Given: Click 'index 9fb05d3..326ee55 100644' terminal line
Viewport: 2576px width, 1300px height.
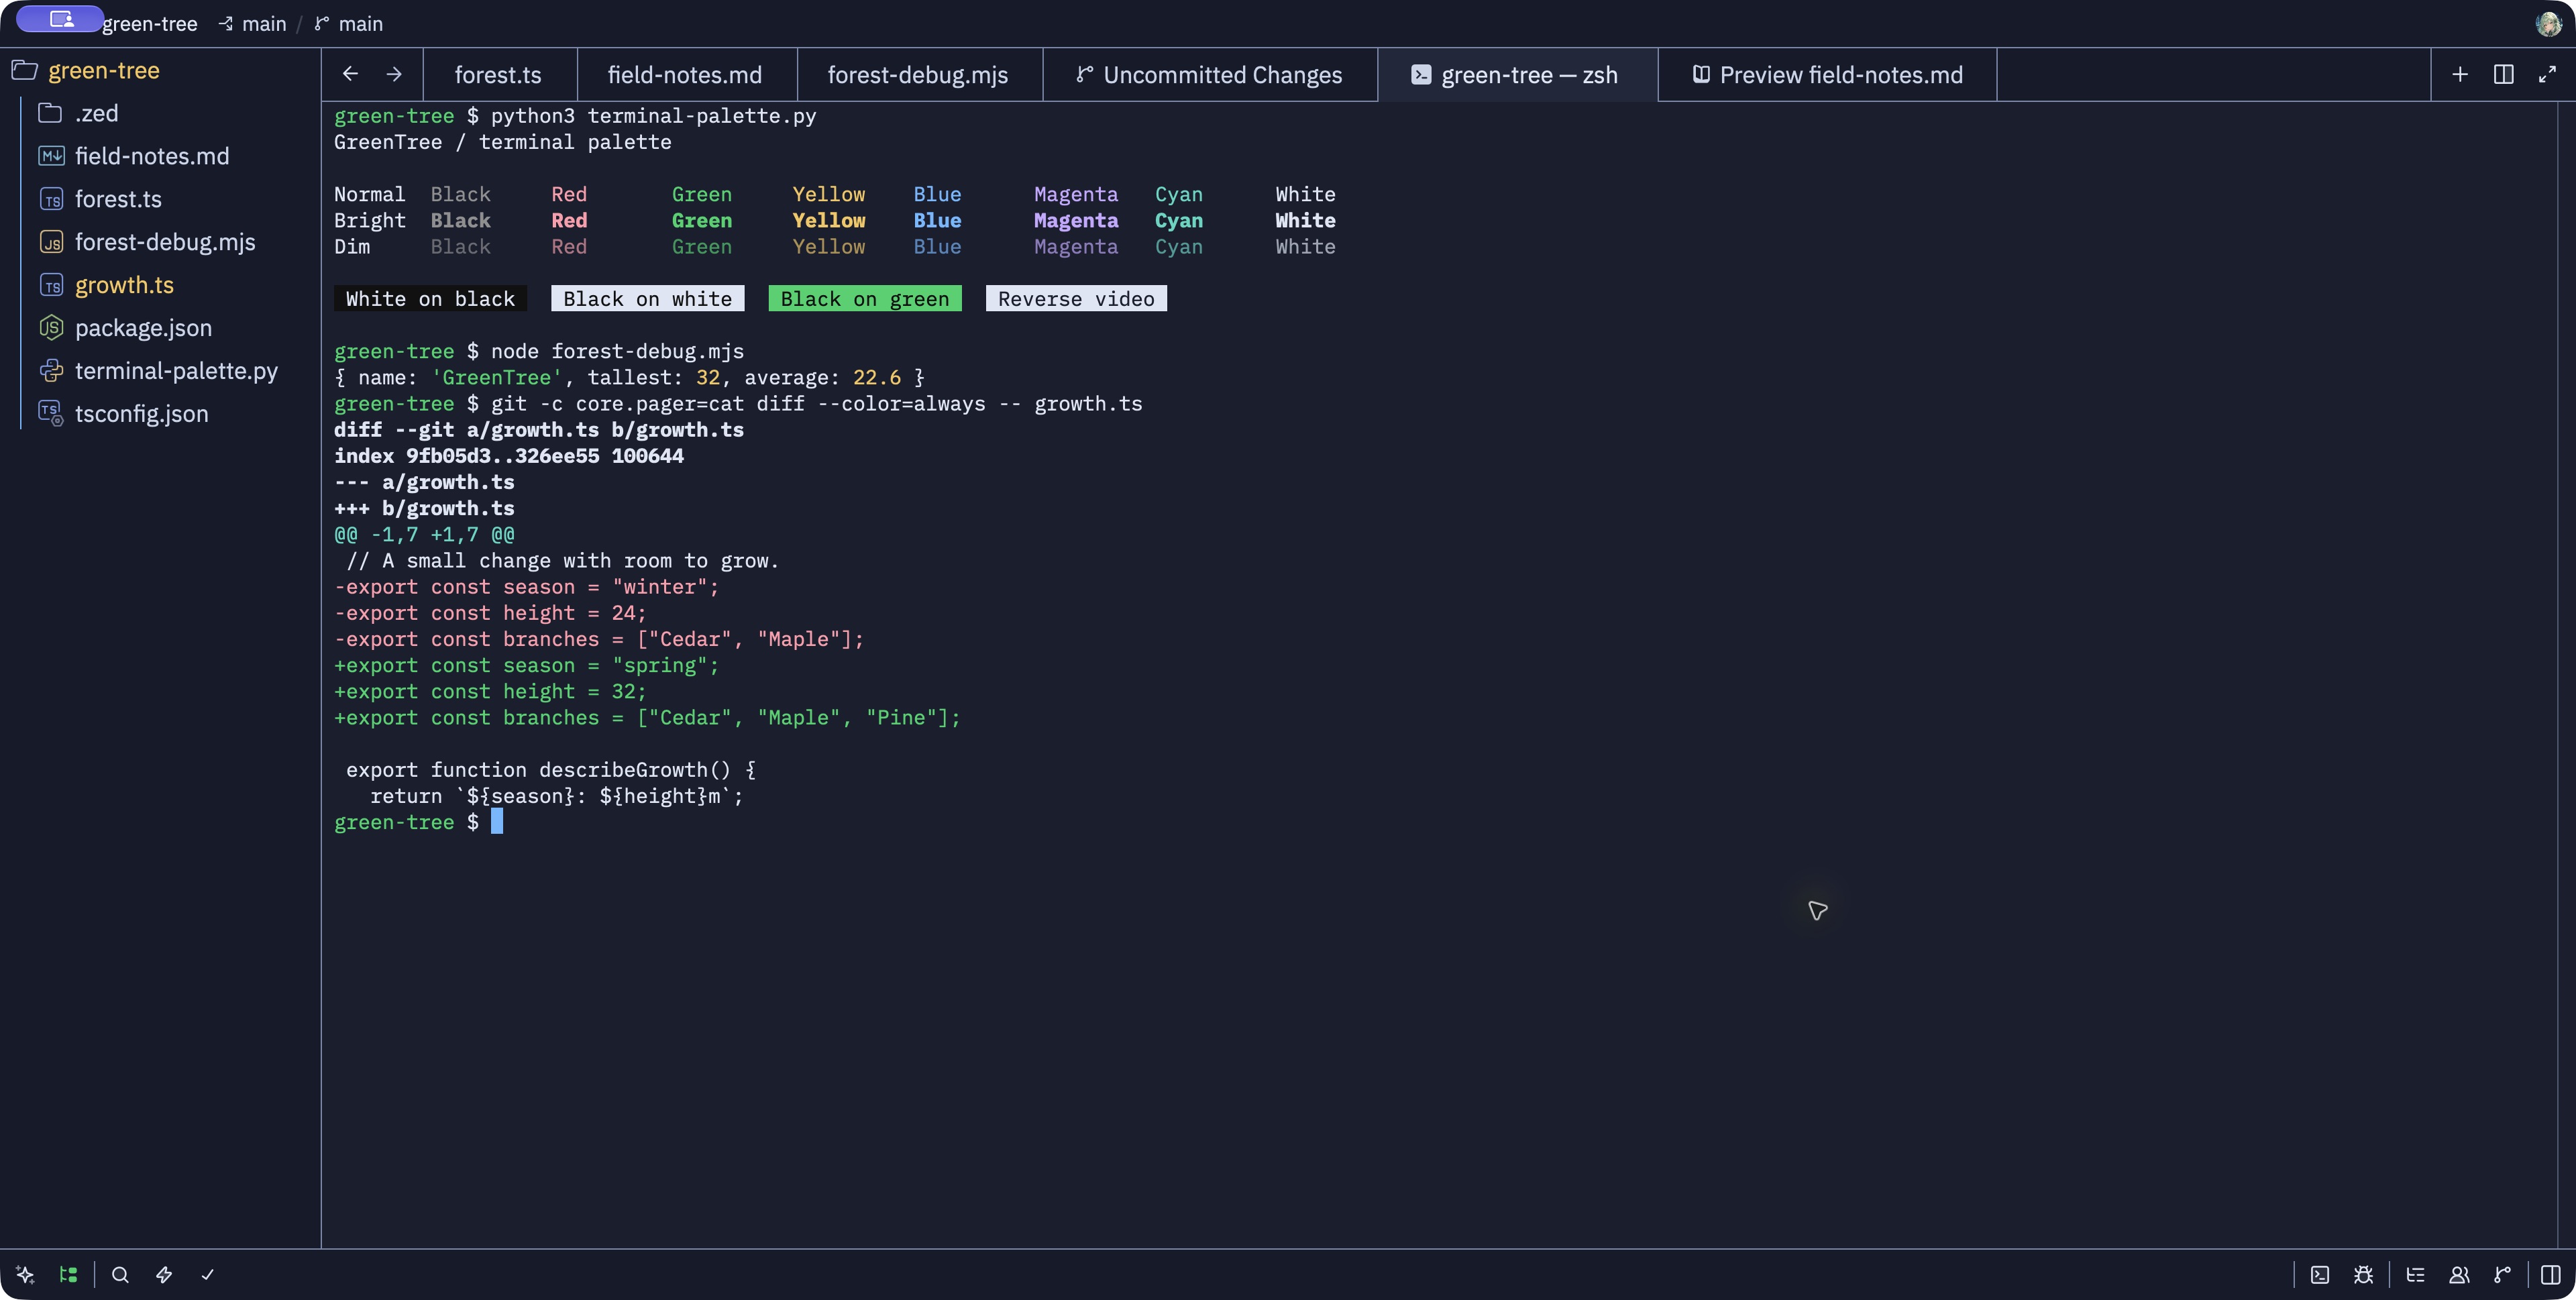Looking at the screenshot, I should tap(509, 456).
